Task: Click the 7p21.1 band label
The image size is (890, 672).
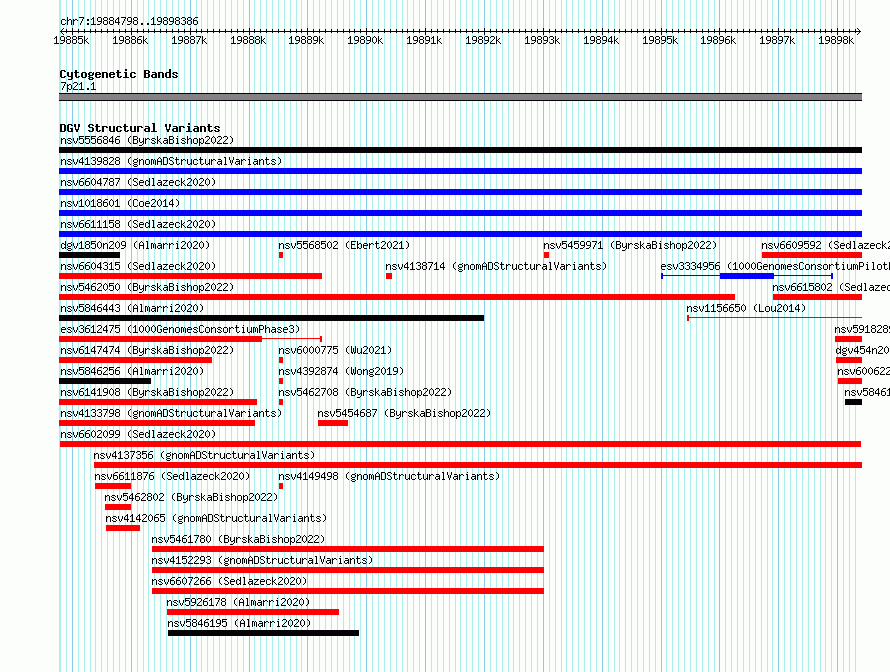Action: [x=78, y=86]
